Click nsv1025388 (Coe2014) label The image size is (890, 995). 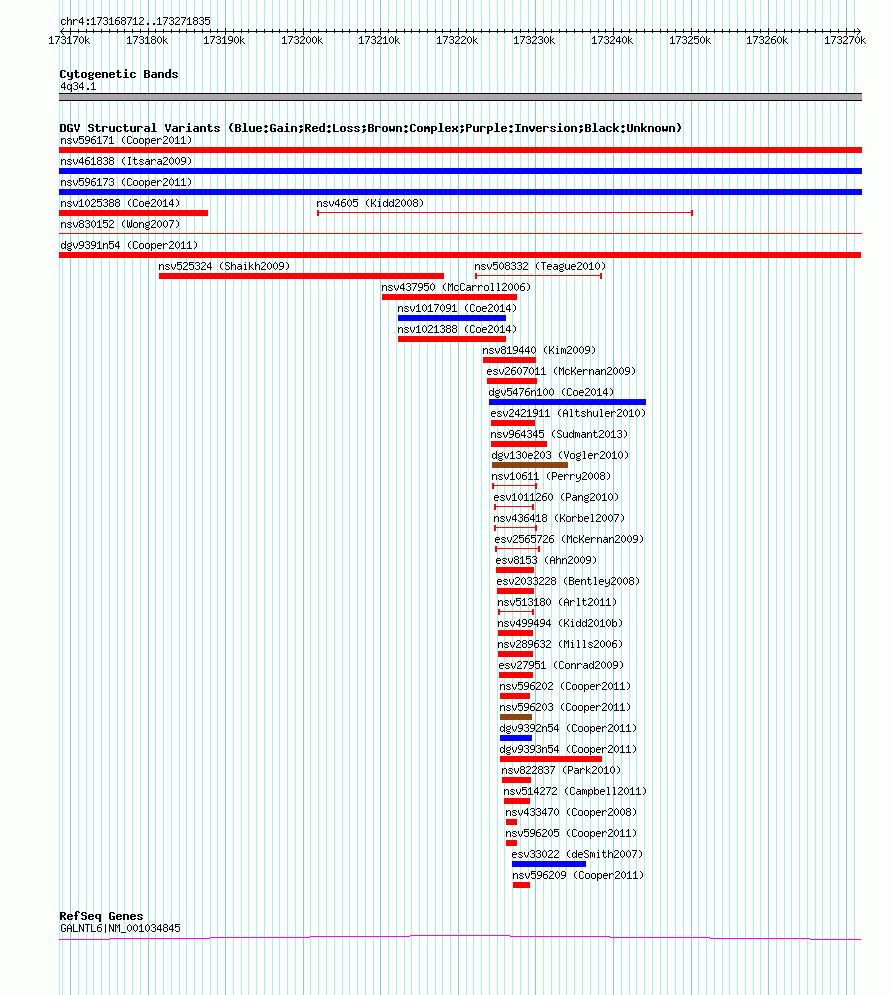coord(120,203)
